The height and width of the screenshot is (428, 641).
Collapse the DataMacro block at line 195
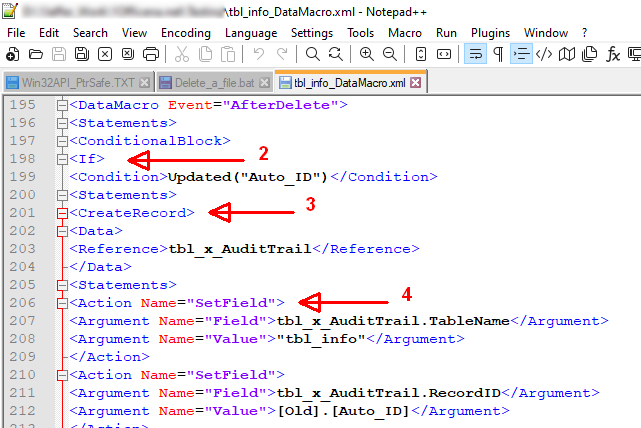62,105
